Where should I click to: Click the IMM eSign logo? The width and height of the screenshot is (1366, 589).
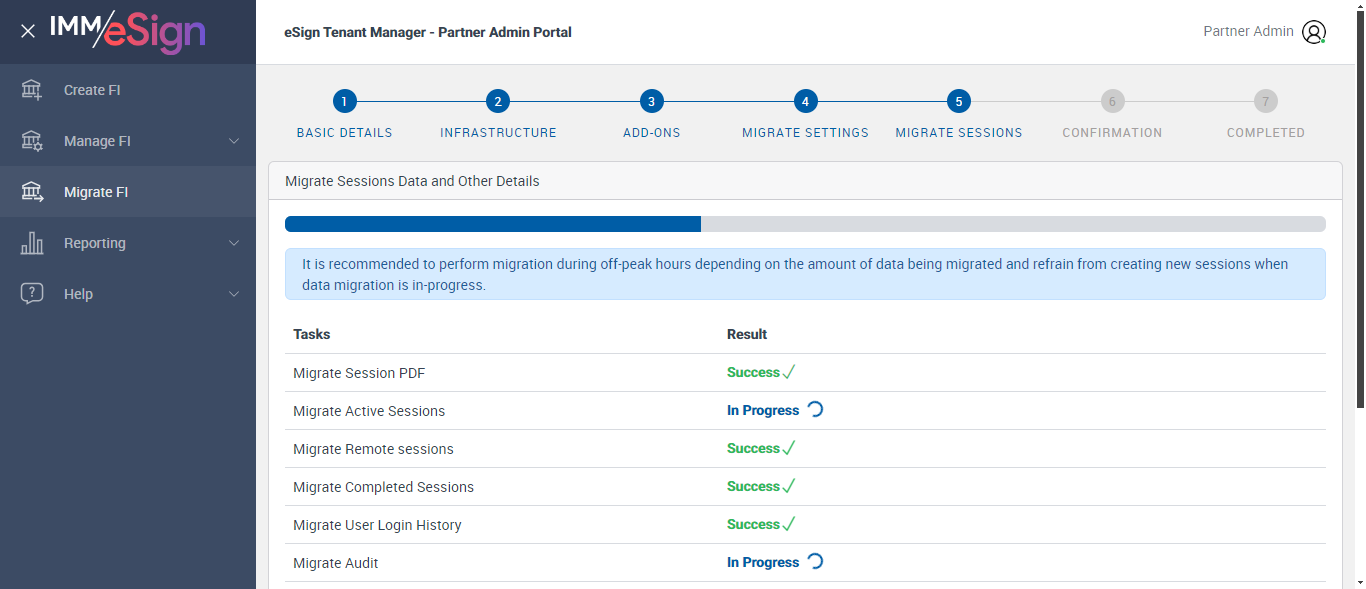(x=128, y=31)
